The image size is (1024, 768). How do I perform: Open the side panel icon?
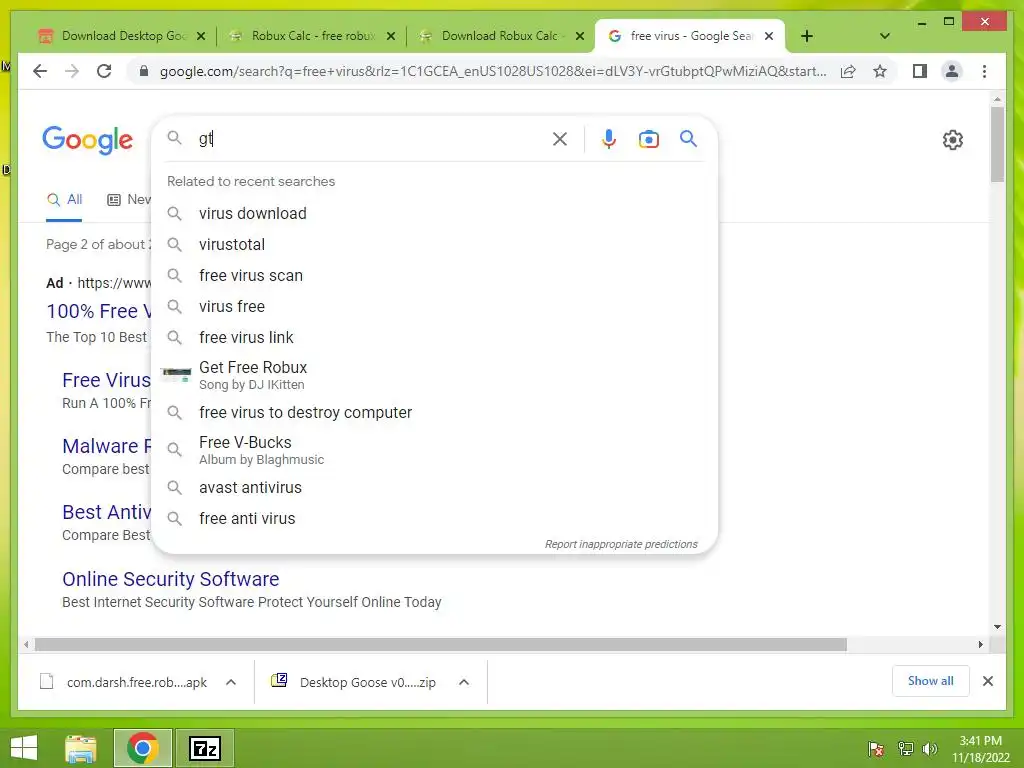click(920, 71)
